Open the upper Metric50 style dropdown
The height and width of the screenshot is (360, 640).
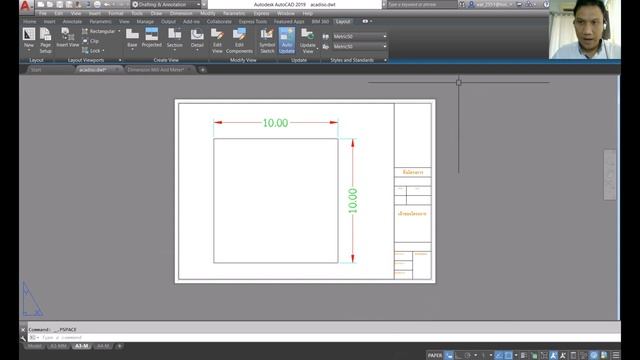click(359, 36)
